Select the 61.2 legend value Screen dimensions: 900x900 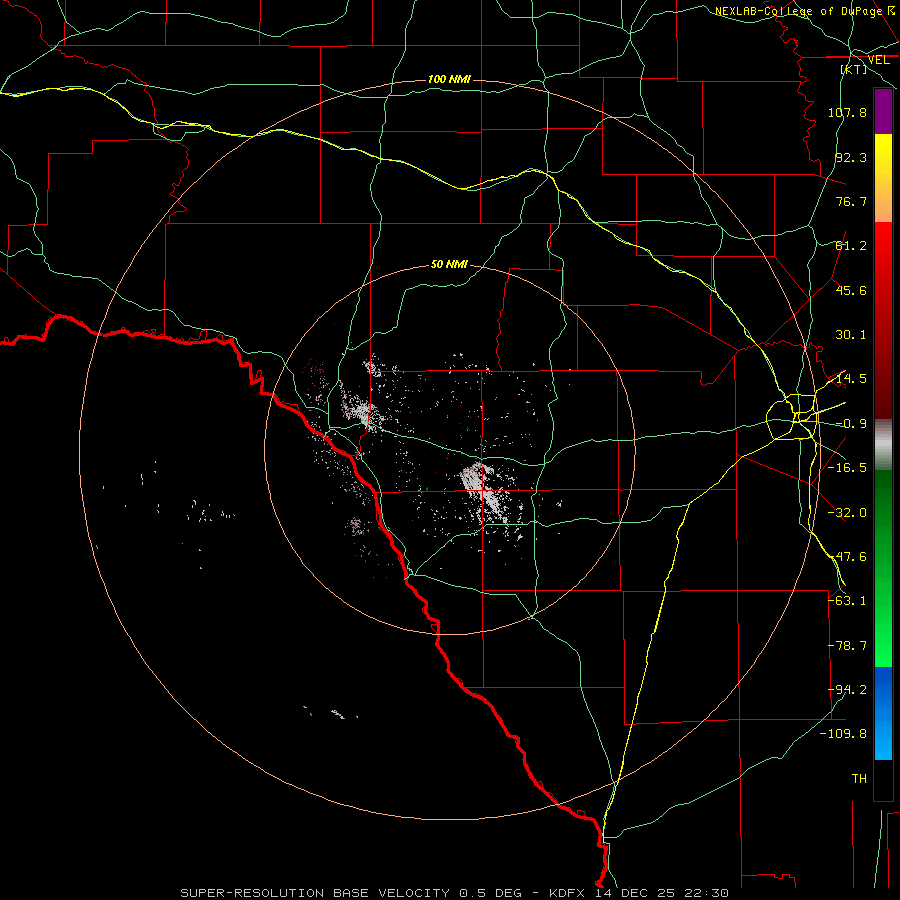point(851,246)
